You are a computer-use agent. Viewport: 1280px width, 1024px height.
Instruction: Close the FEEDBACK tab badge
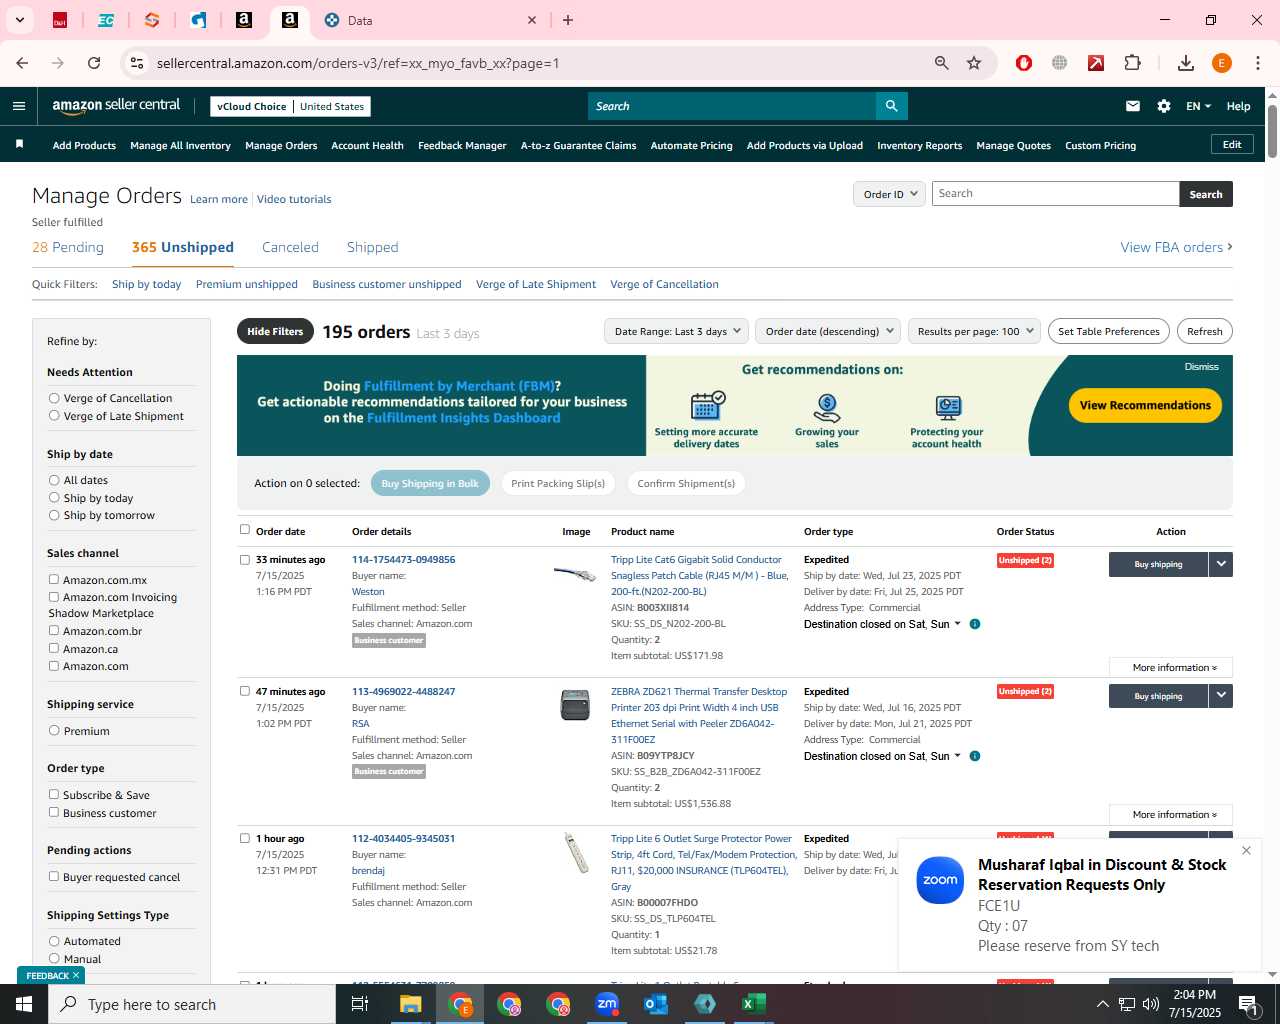76,975
